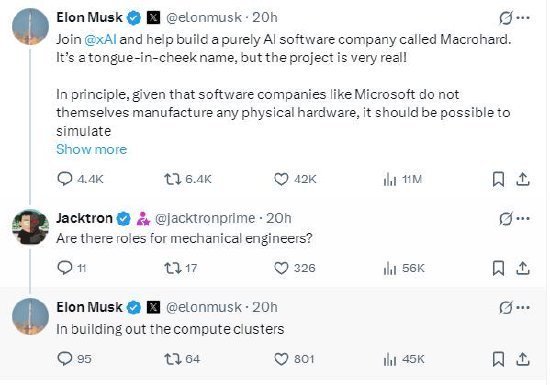Like the post with 42K likes
Viewport: 550px width, 385px height.
click(295, 179)
